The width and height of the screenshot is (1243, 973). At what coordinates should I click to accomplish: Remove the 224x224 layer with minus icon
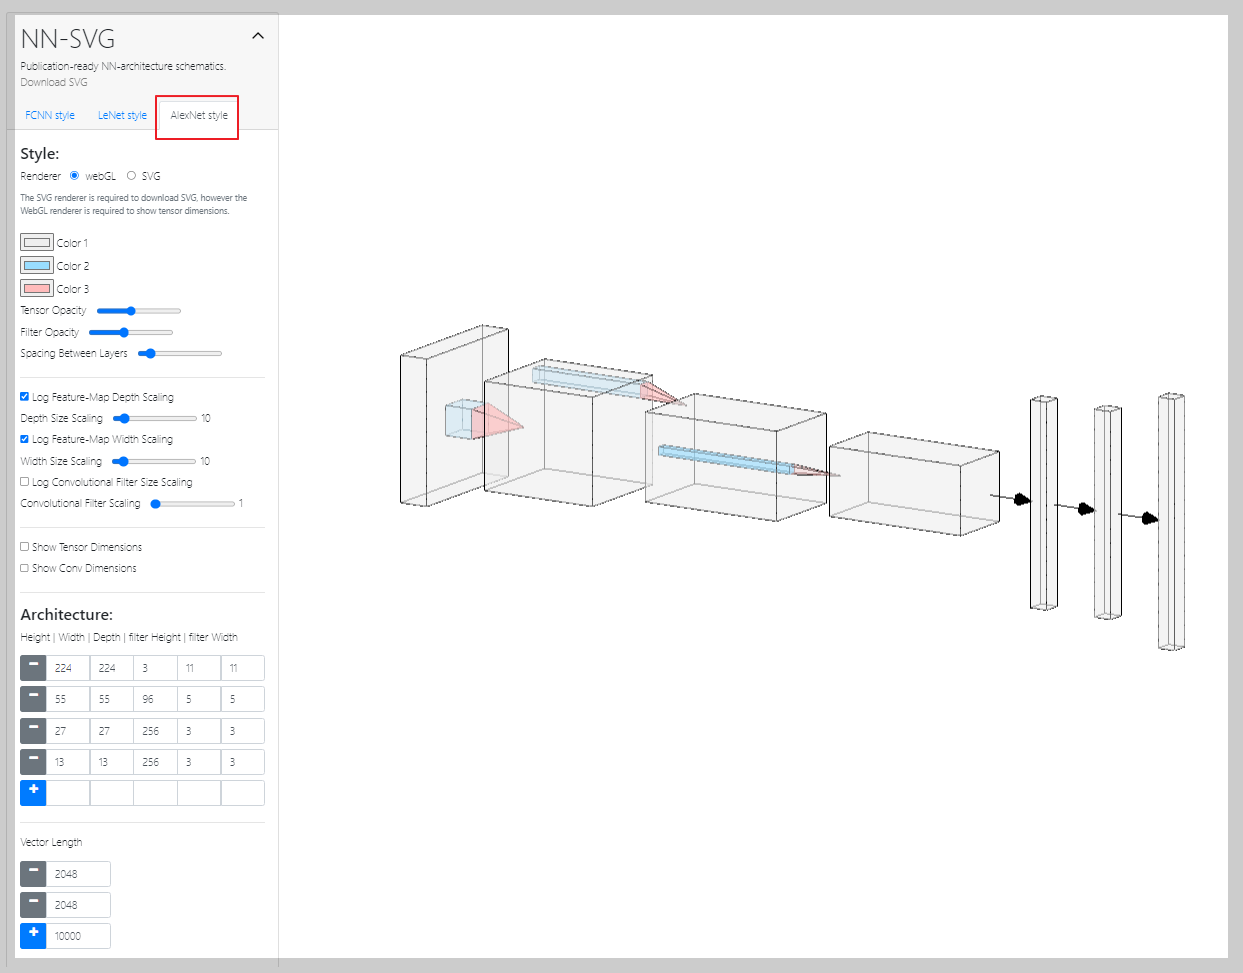(33, 667)
